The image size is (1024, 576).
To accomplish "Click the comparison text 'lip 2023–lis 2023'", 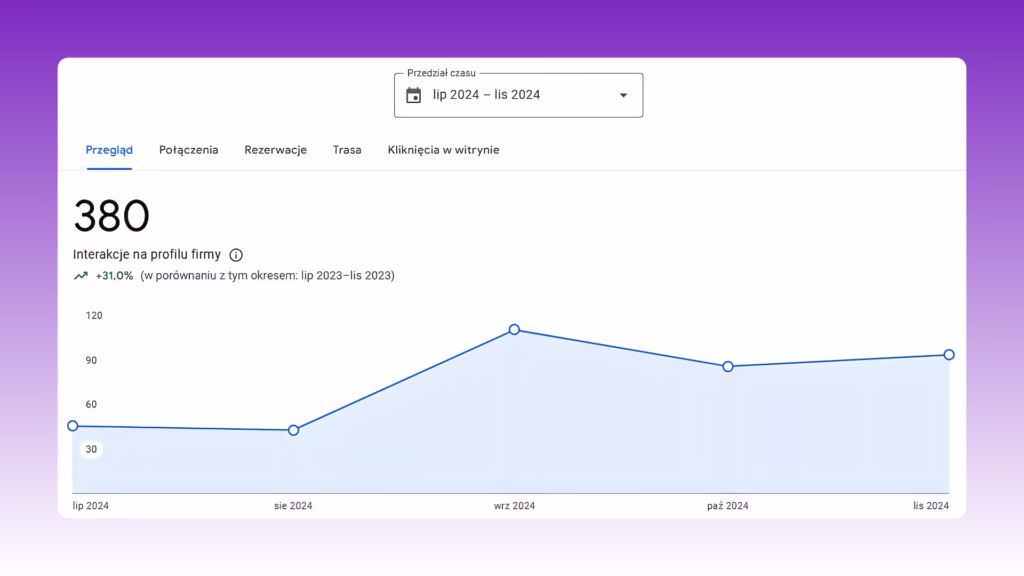I will 346,276.
